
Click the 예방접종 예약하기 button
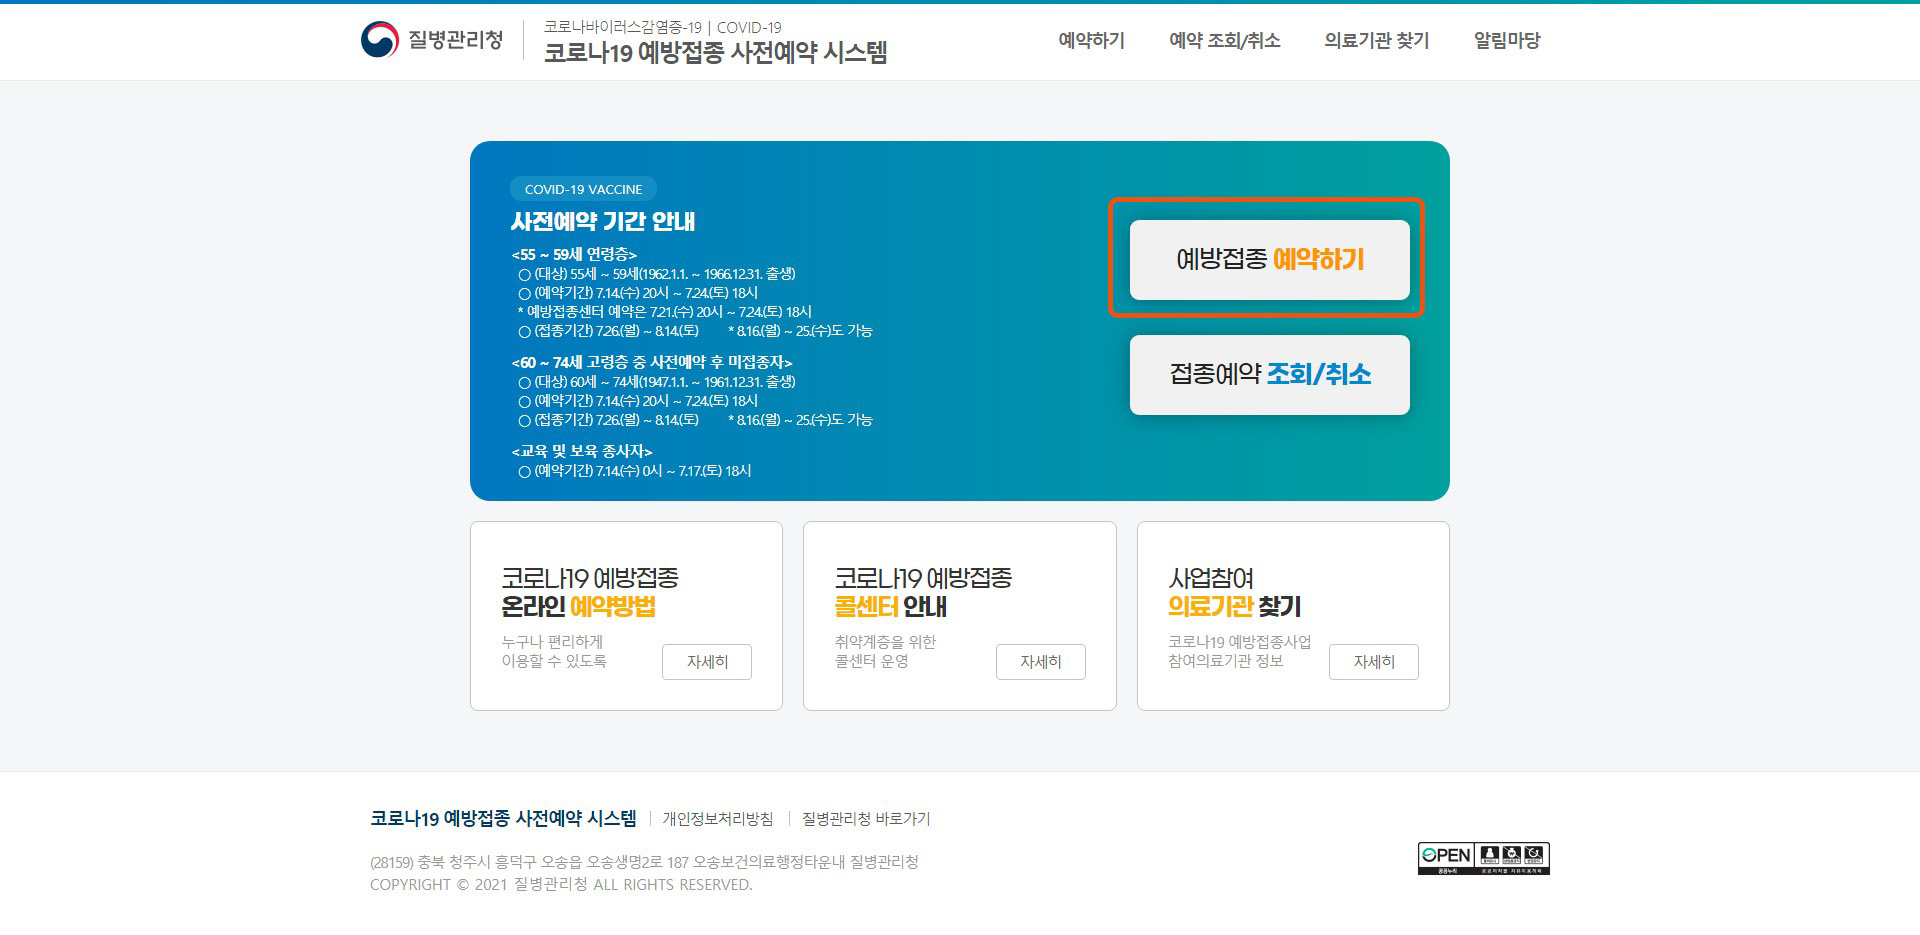1269,260
